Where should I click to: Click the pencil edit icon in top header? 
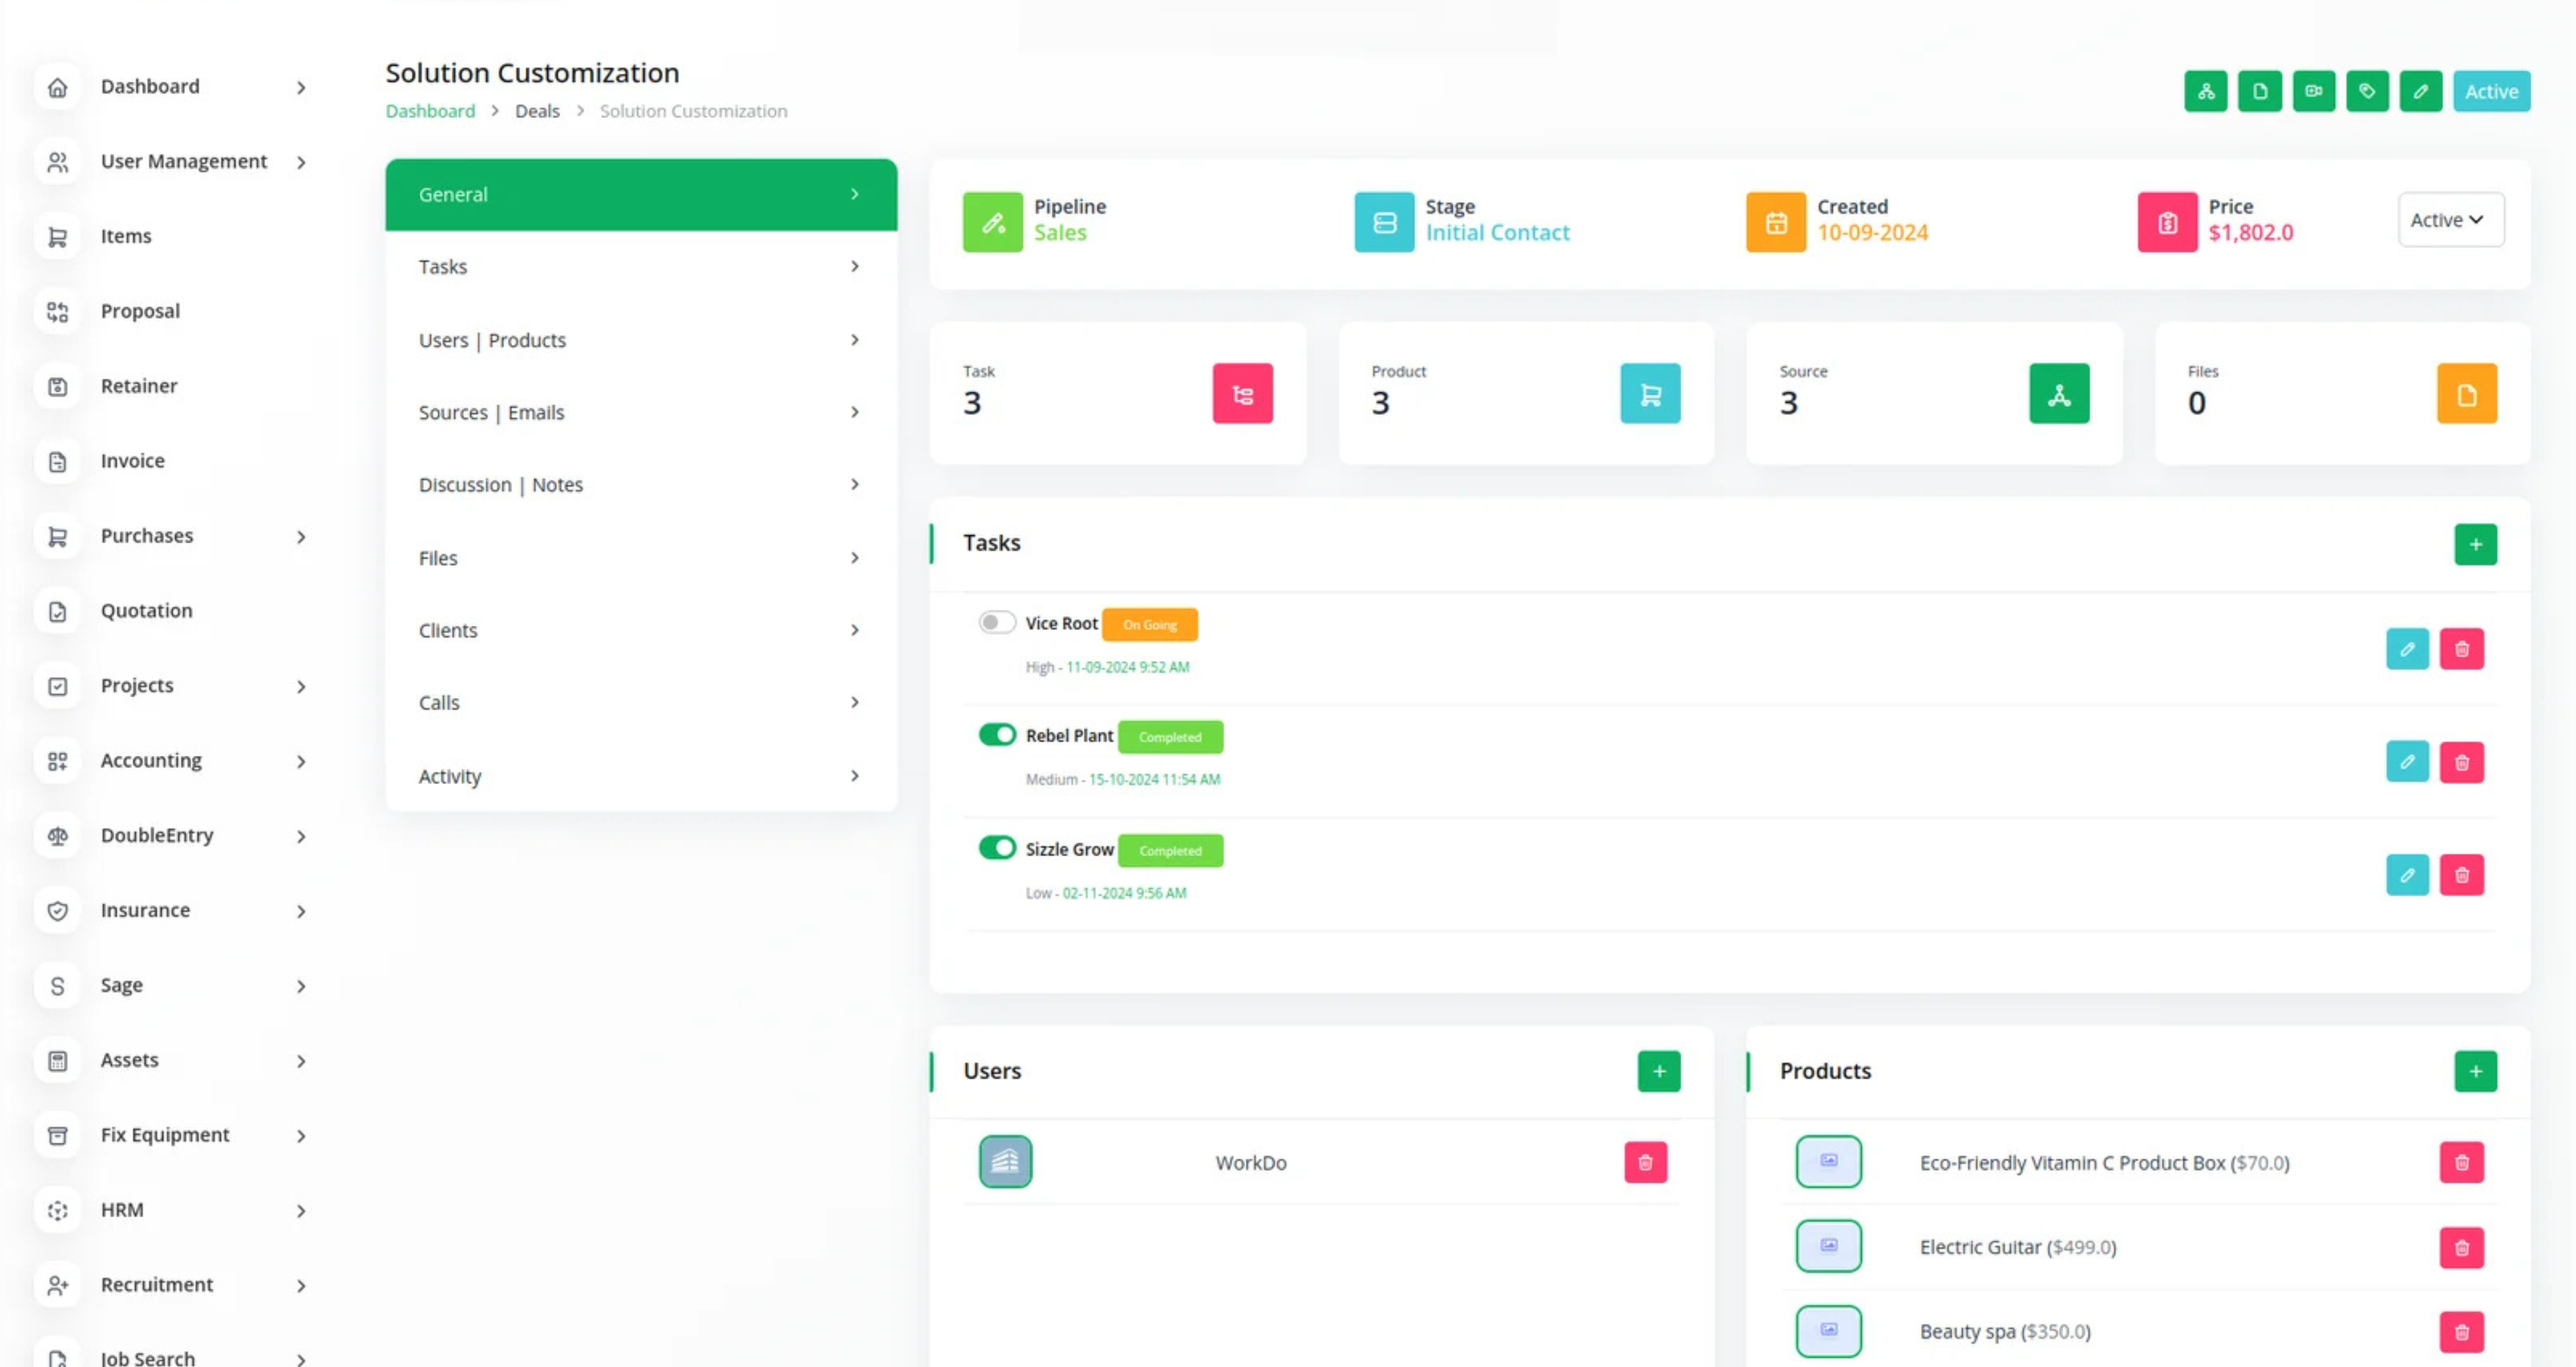point(2420,91)
